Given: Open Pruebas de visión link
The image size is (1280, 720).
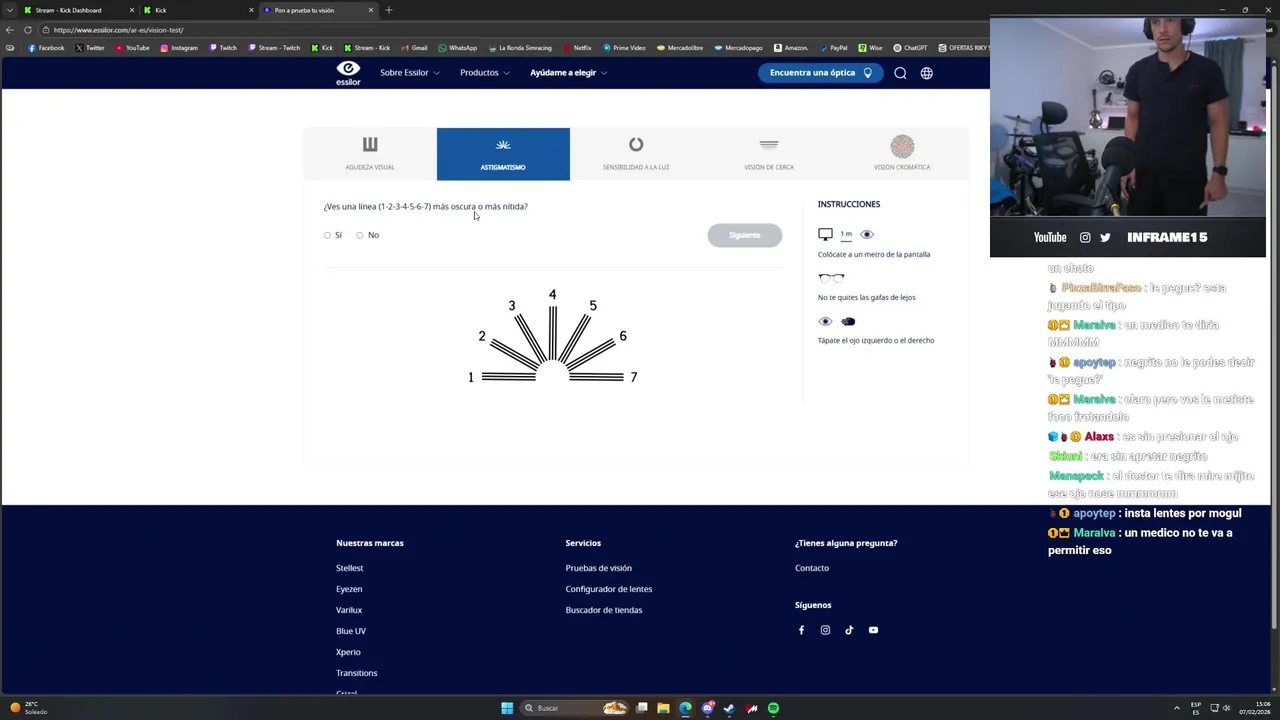Looking at the screenshot, I should pos(599,568).
